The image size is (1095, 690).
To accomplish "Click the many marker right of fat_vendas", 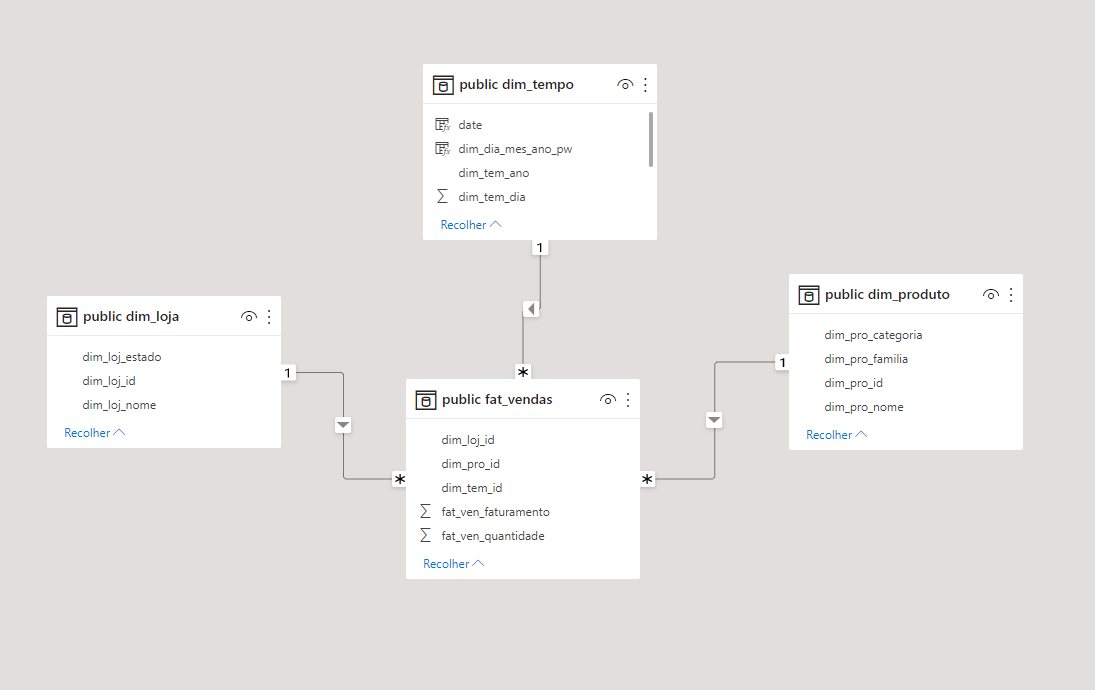I will coord(647,479).
